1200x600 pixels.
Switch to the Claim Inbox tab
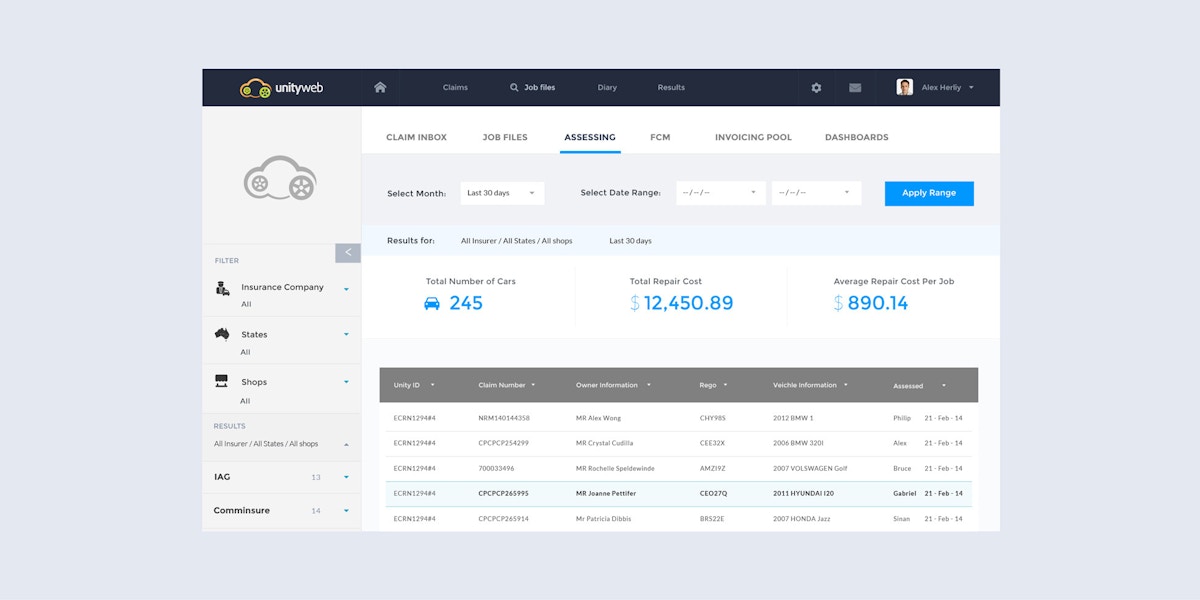(x=416, y=137)
